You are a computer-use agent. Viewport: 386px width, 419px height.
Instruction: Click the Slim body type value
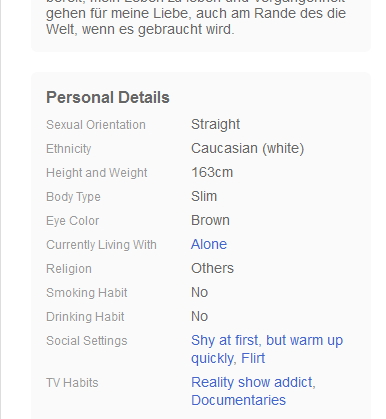point(204,196)
